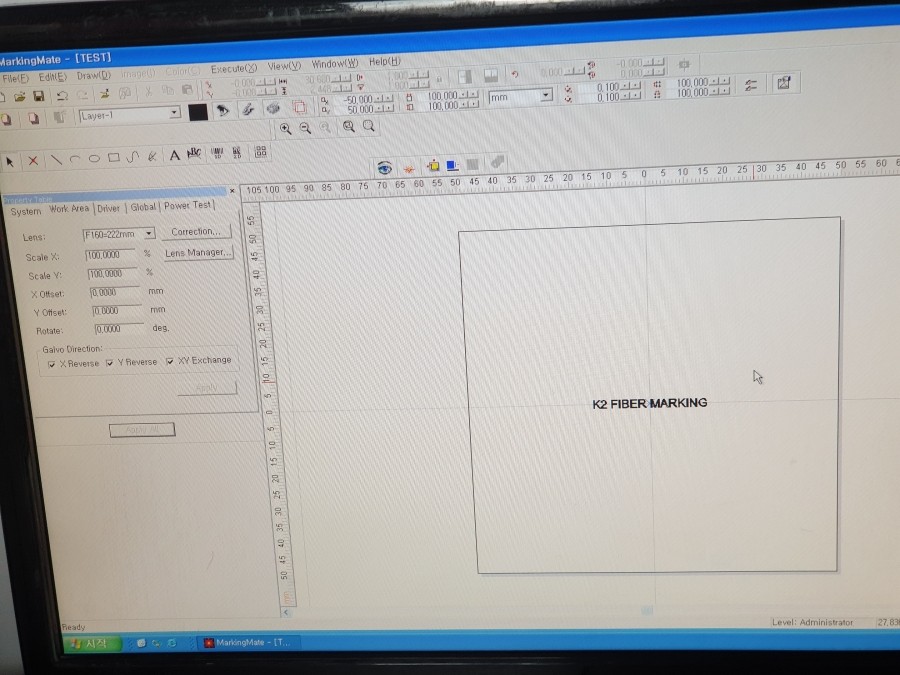Pick the Rectangle drawing tool
900x675 pixels.
113,157
